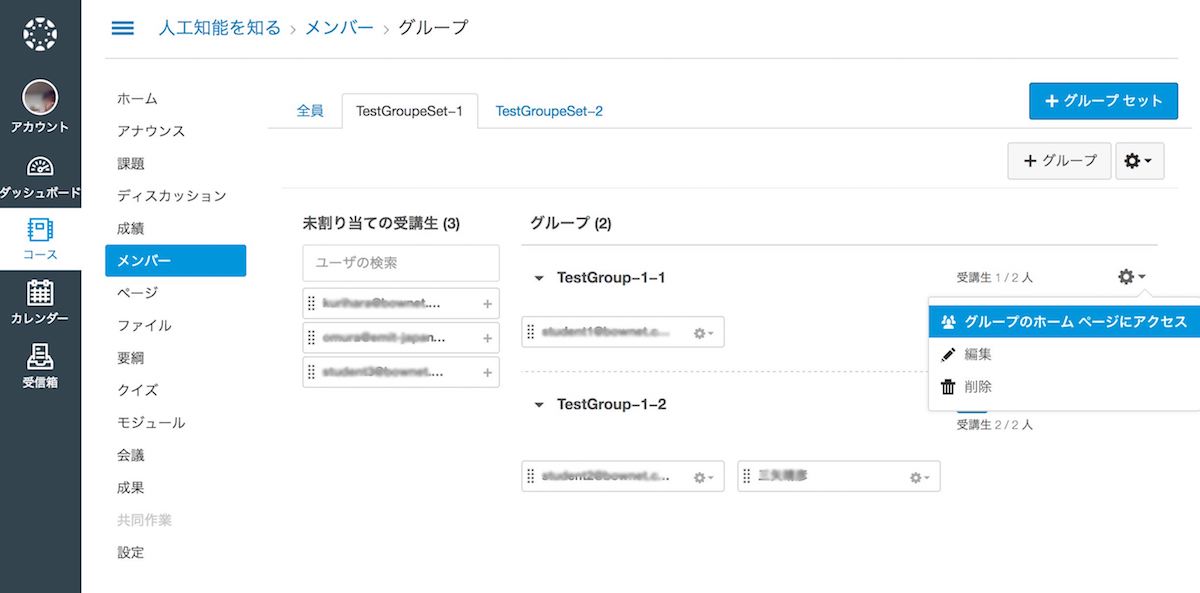Screen dimensions: 1200x593
Task: Click the user search (ユーザの検索) field
Action: (x=400, y=263)
